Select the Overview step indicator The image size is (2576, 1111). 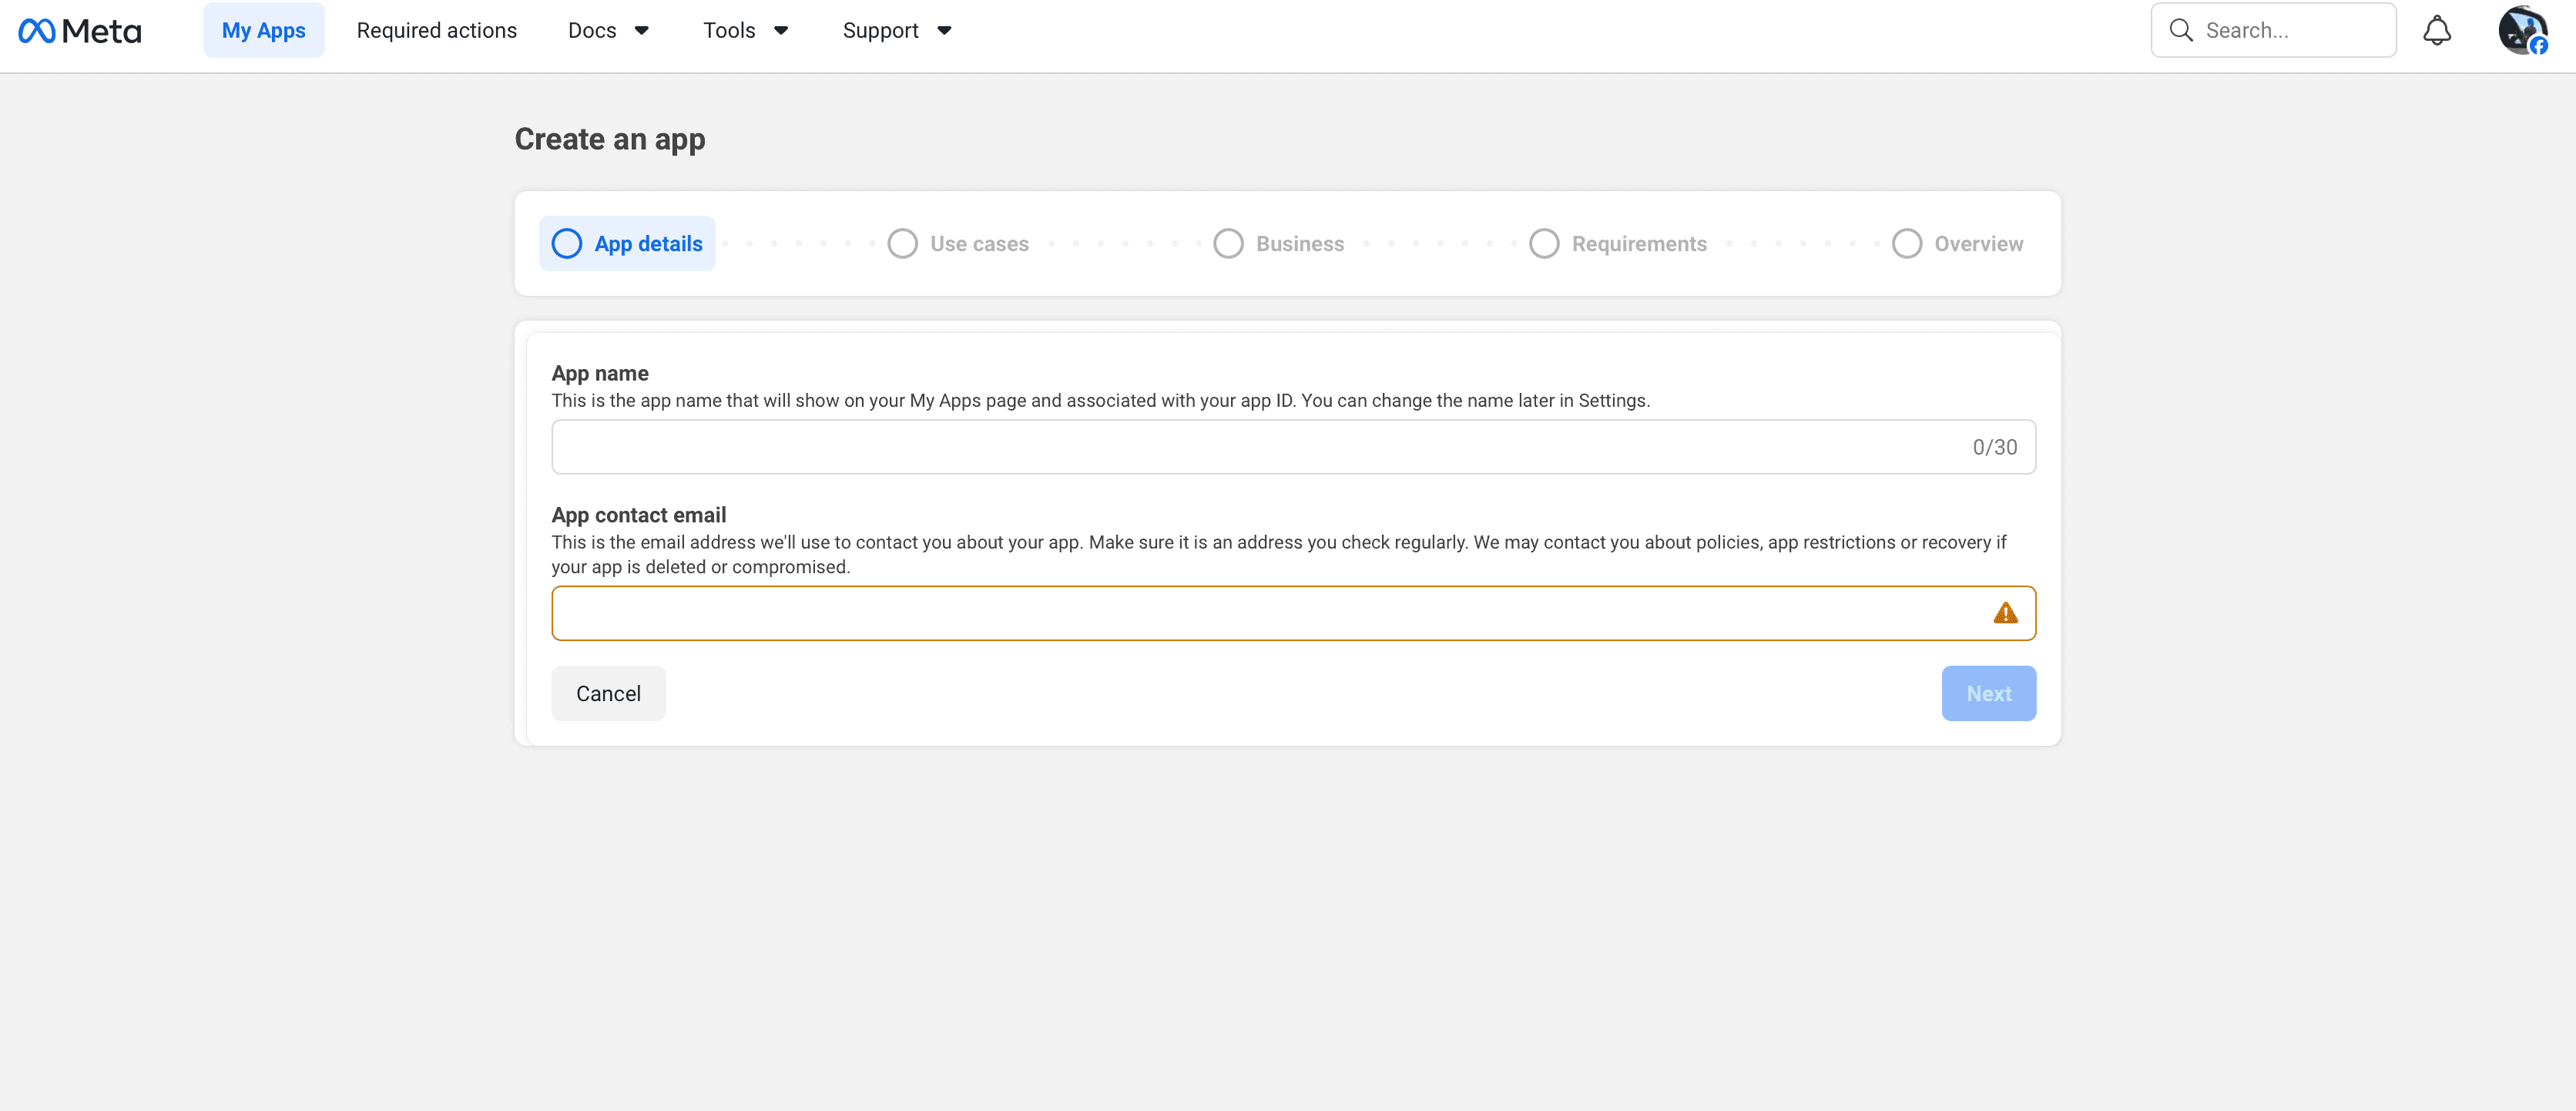[x=1906, y=243]
